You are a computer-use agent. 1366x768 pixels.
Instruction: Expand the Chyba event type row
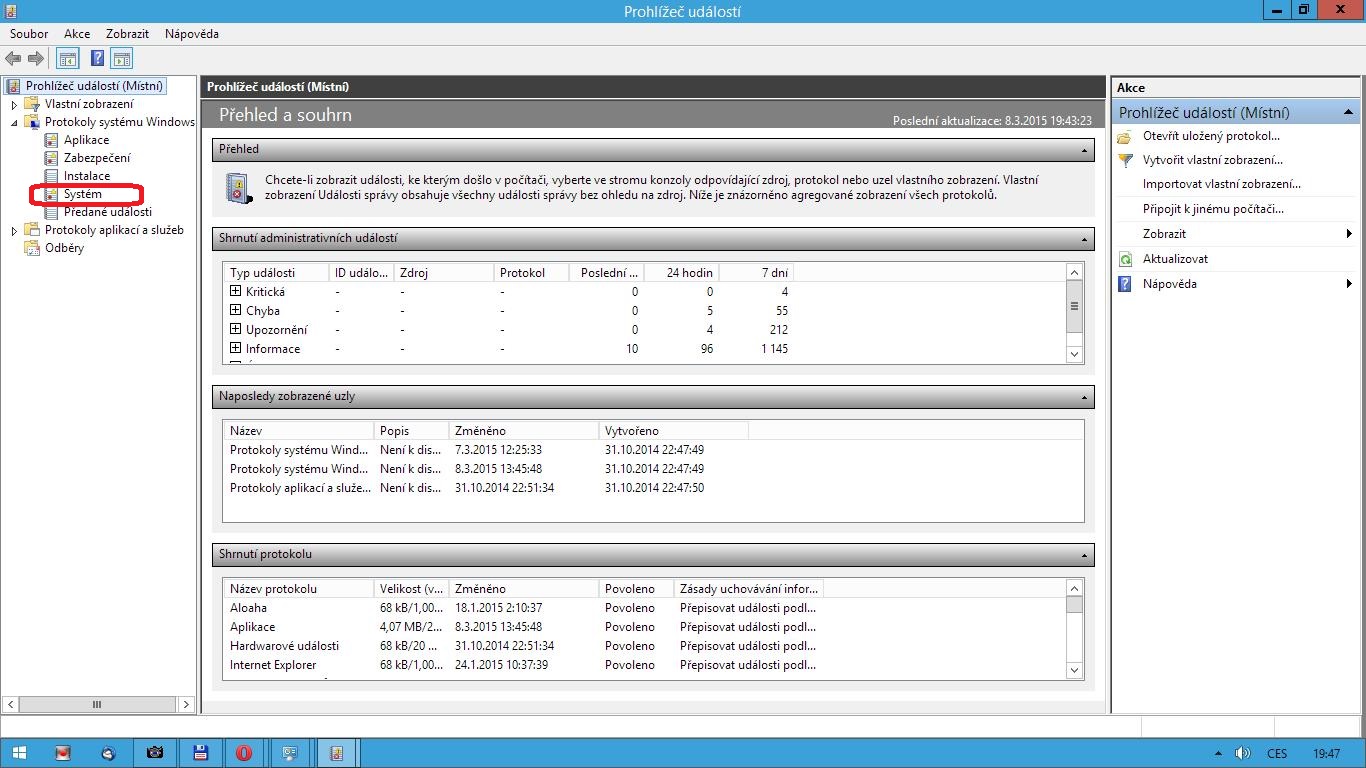(x=236, y=310)
